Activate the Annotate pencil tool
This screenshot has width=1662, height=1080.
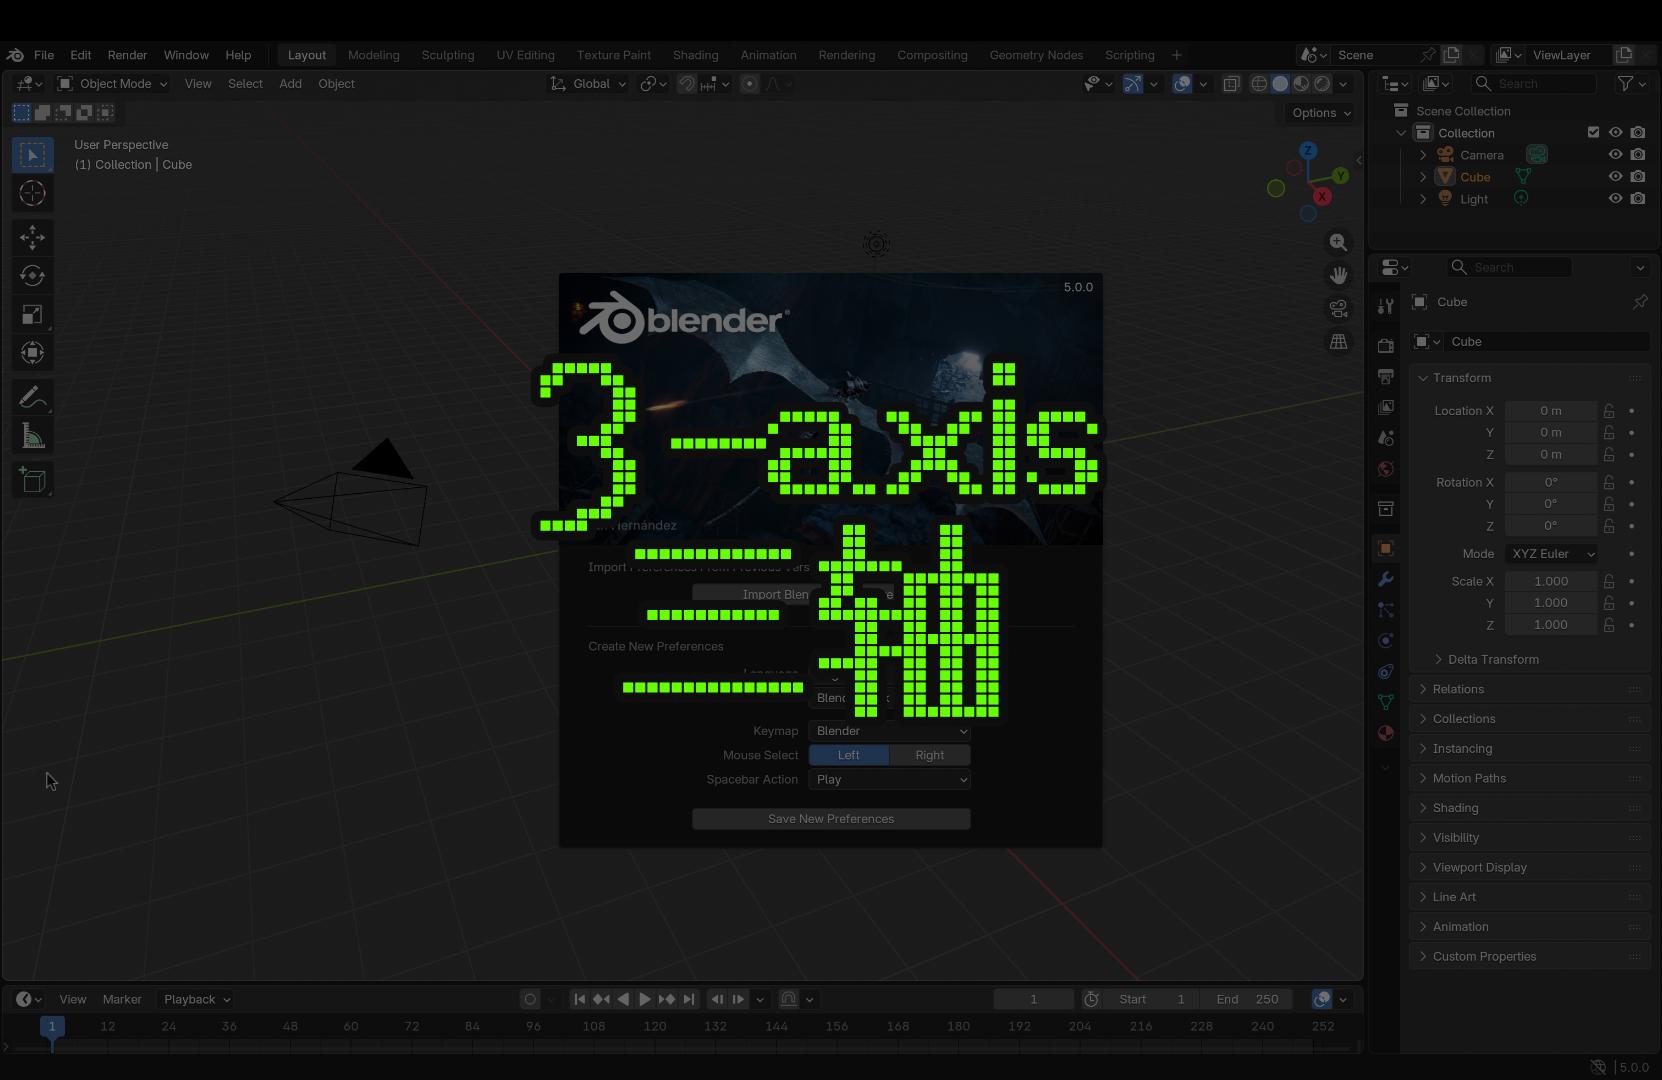point(32,398)
